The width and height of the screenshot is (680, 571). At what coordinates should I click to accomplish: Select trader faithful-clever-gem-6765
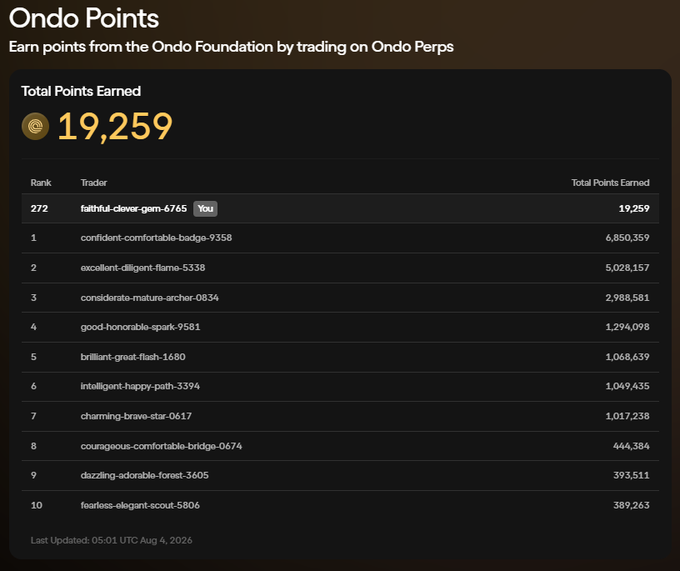tap(134, 209)
